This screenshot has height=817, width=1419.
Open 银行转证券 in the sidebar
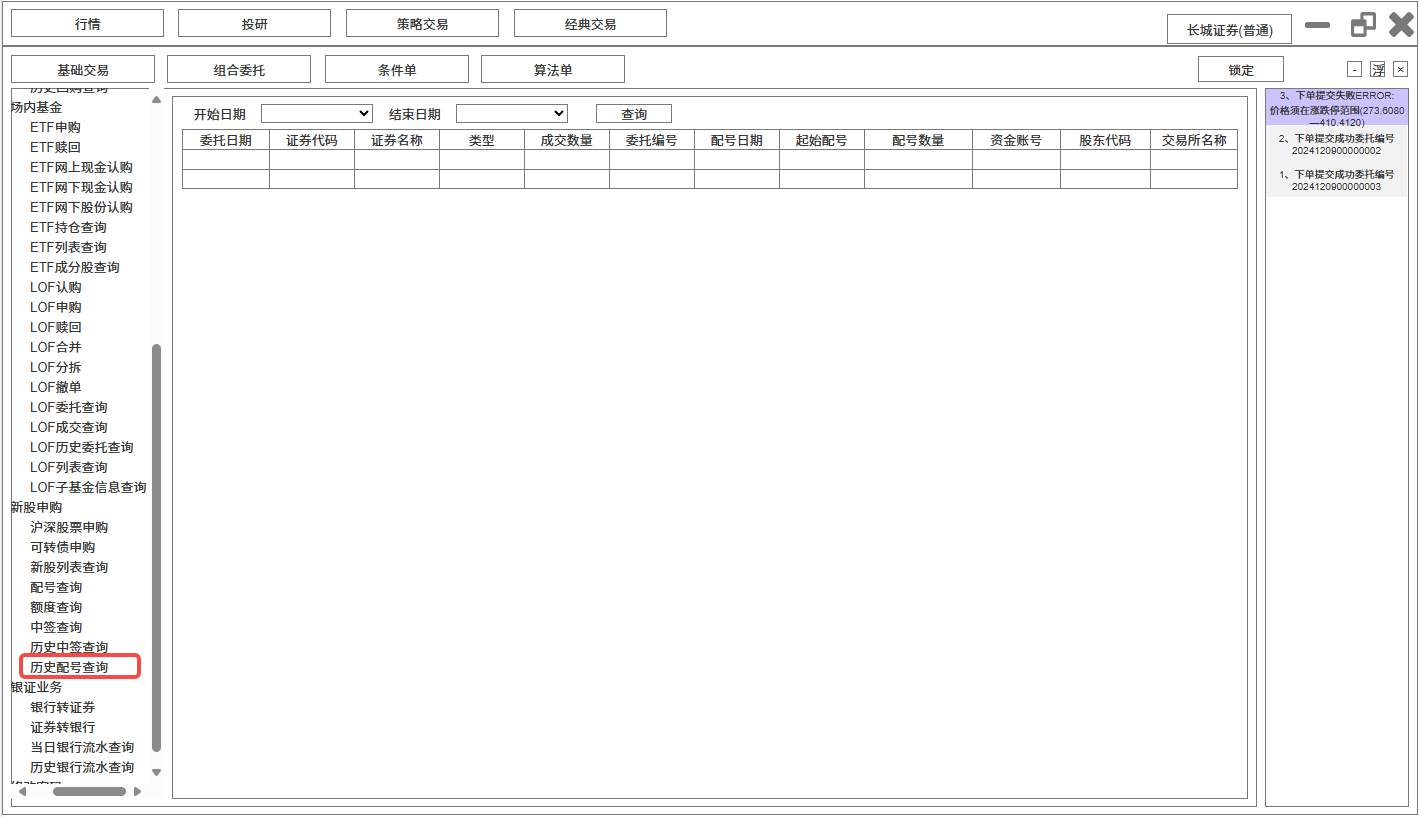pos(62,707)
